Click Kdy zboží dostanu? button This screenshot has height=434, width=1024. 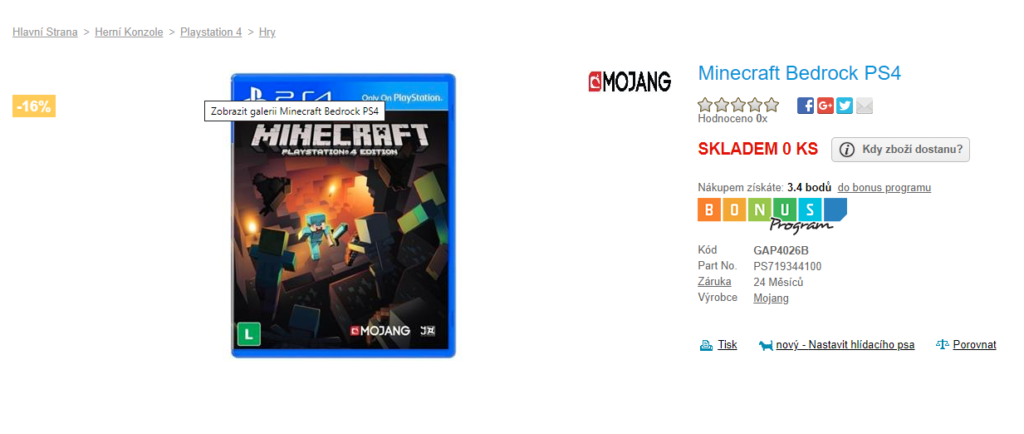coord(901,149)
